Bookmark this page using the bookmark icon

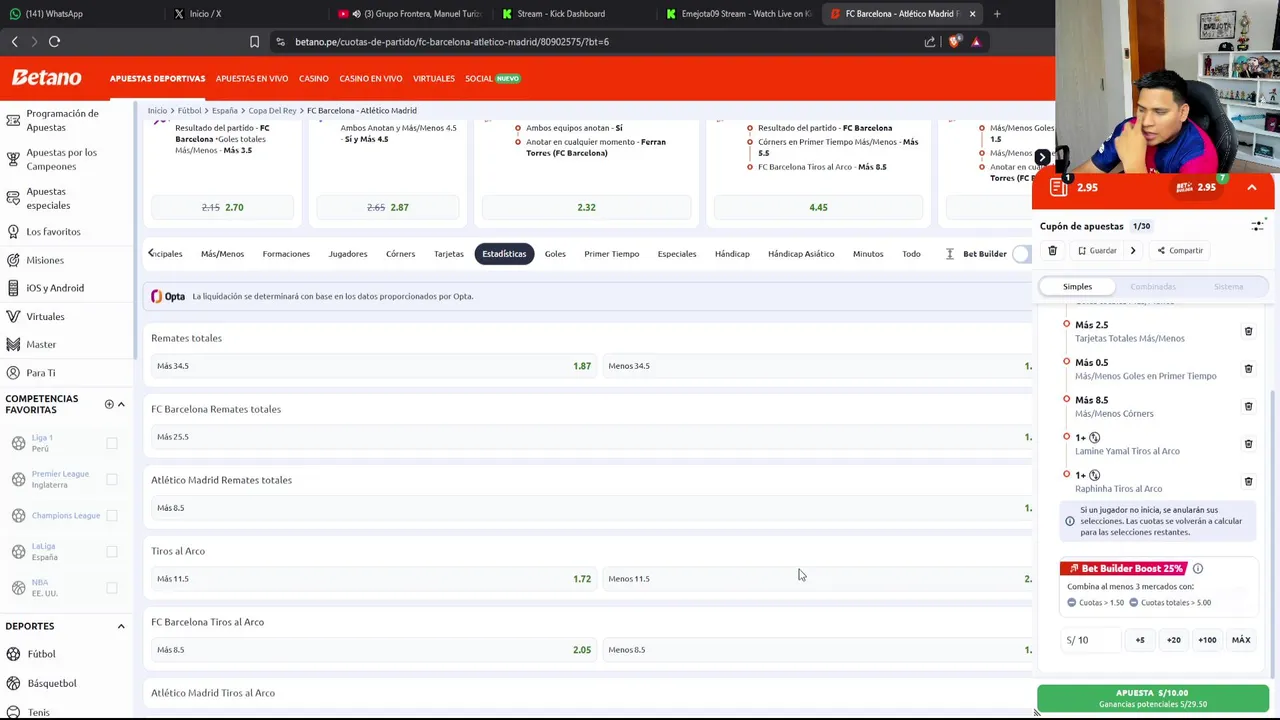pyautogui.click(x=254, y=42)
